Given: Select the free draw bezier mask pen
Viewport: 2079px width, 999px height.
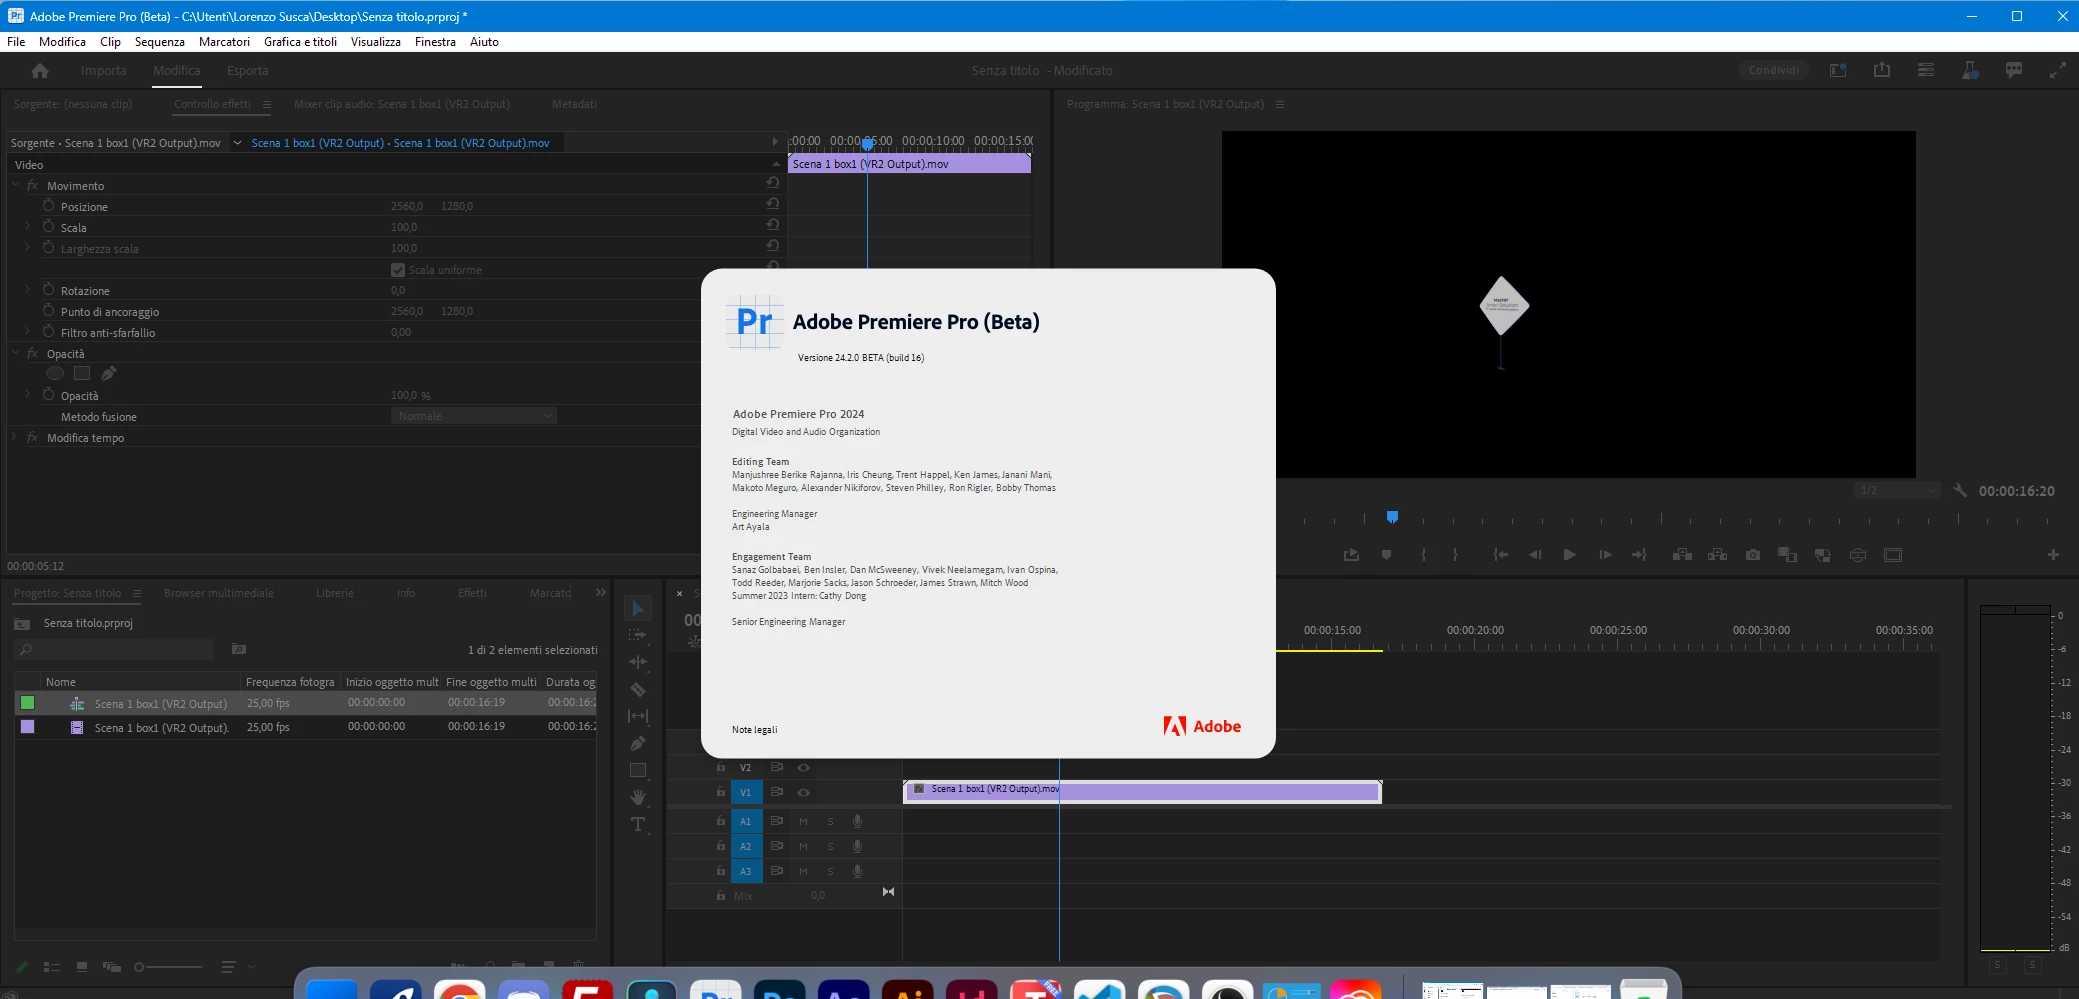Looking at the screenshot, I should (x=109, y=373).
